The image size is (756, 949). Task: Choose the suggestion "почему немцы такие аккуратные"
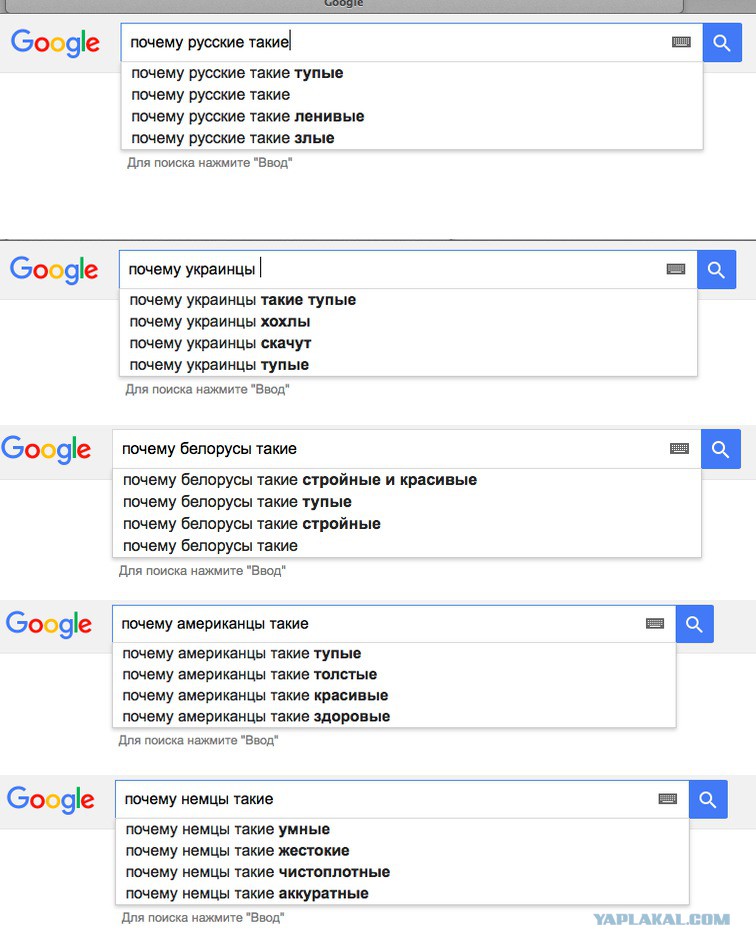pos(246,893)
